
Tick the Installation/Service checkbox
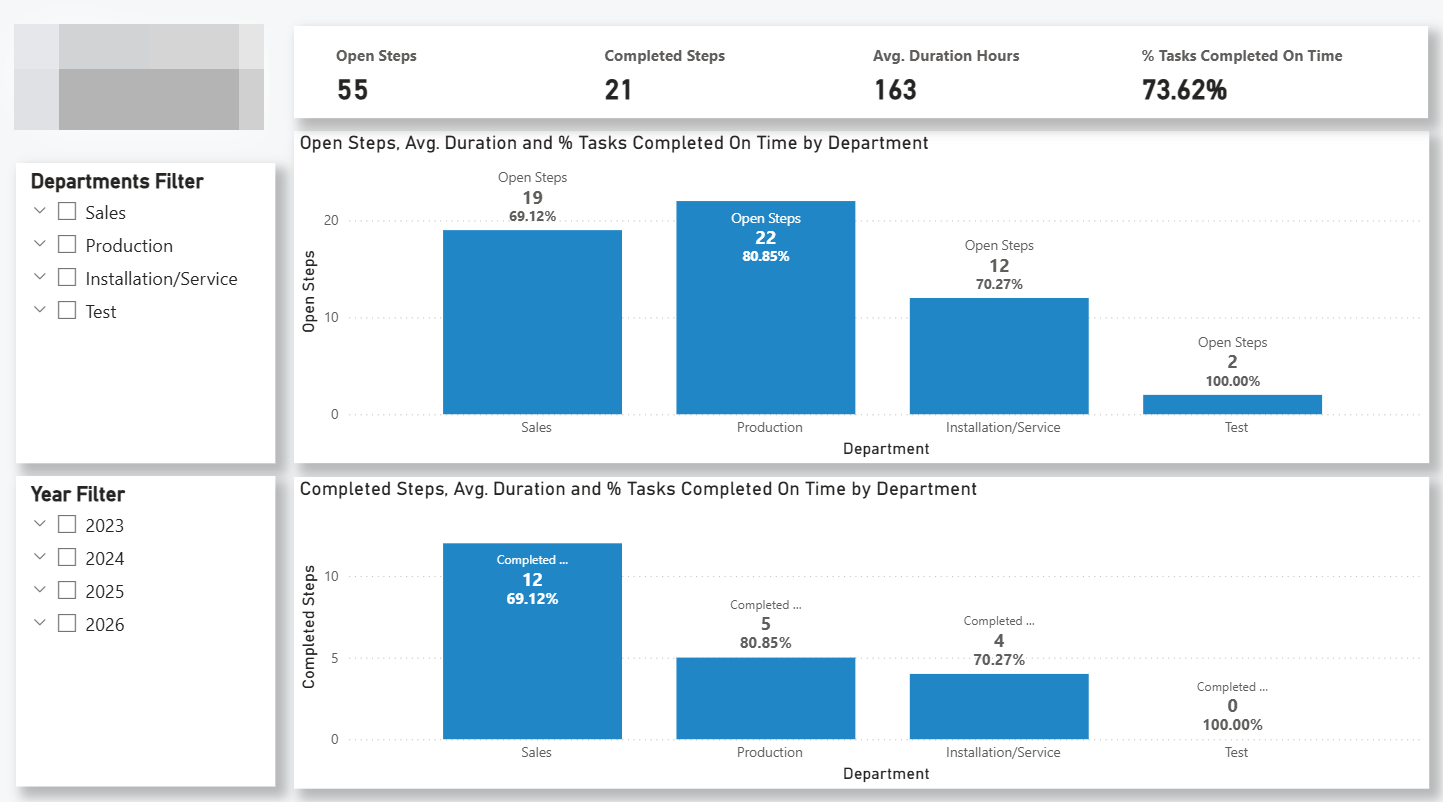point(67,278)
